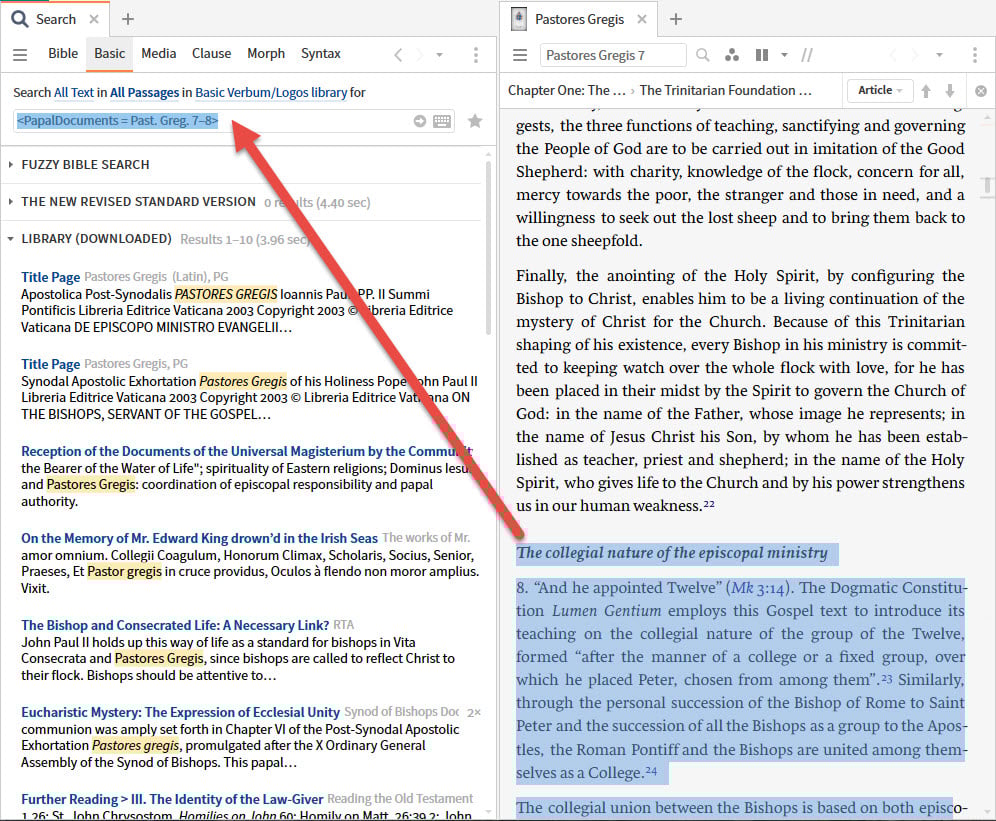Screen dimensions: 996x821
Task: Change the 'Basic Verbum/Logos library' resource scope
Action: (x=271, y=93)
